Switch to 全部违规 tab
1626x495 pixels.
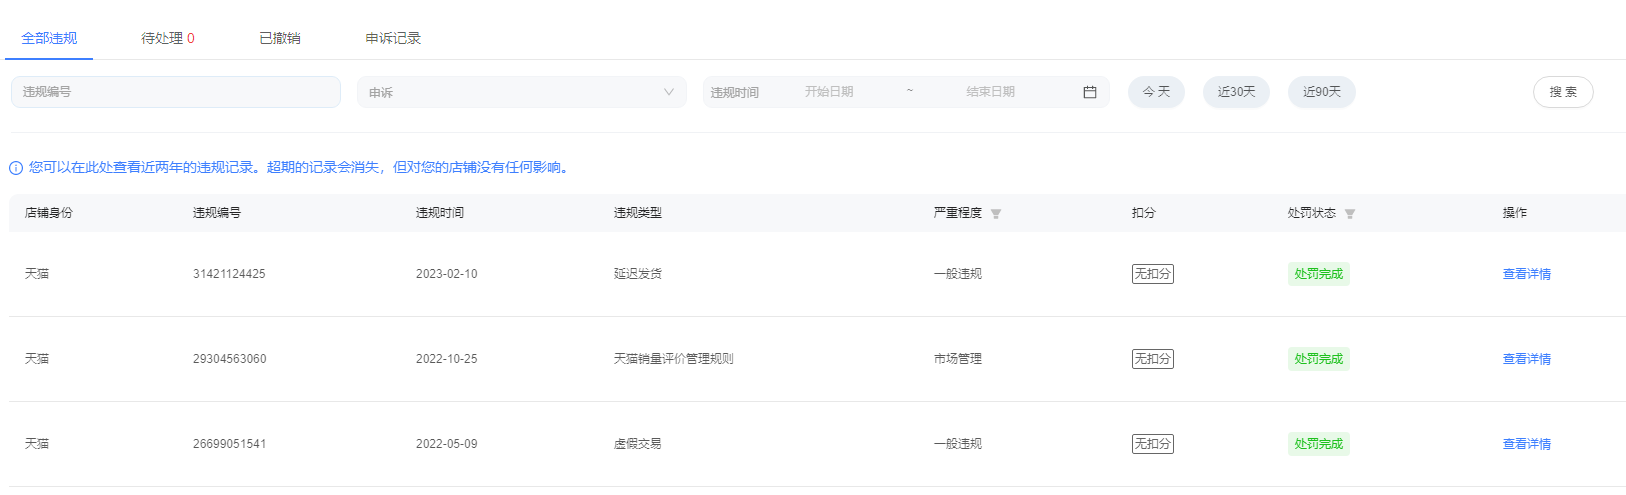pyautogui.click(x=49, y=38)
